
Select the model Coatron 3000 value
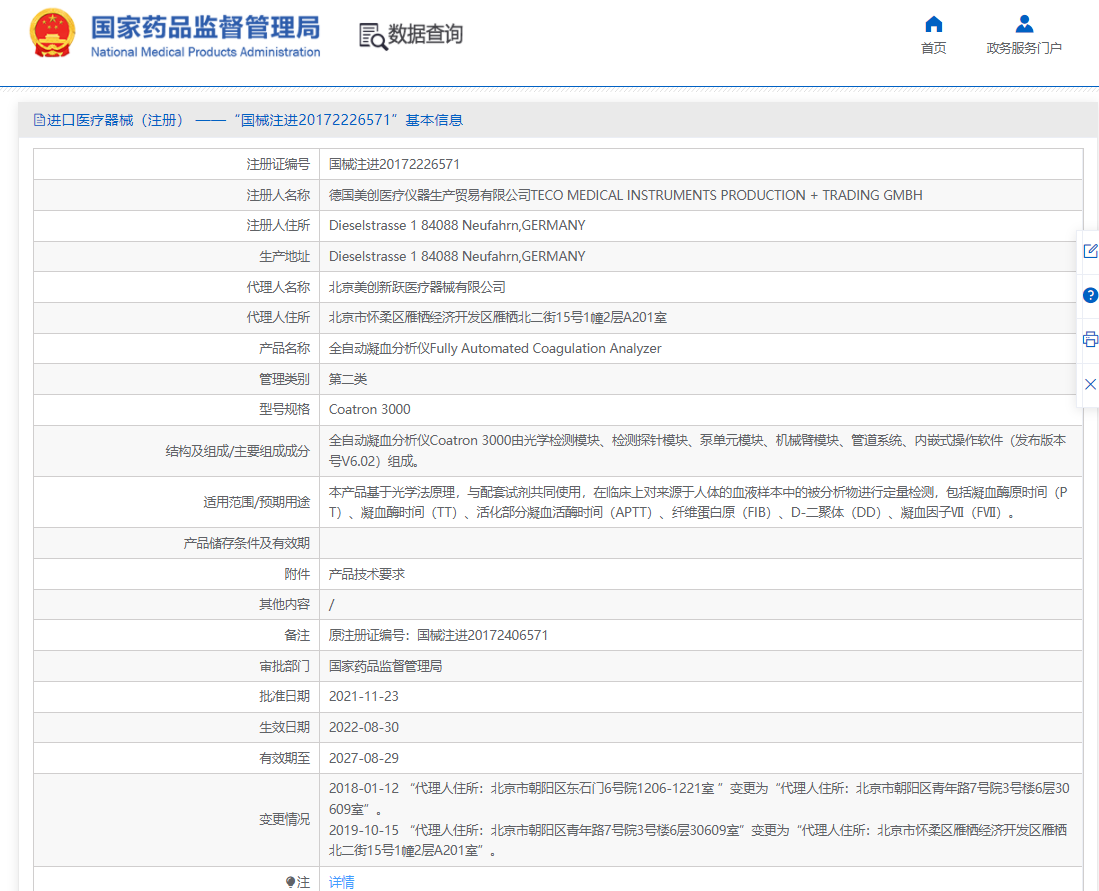[369, 409]
